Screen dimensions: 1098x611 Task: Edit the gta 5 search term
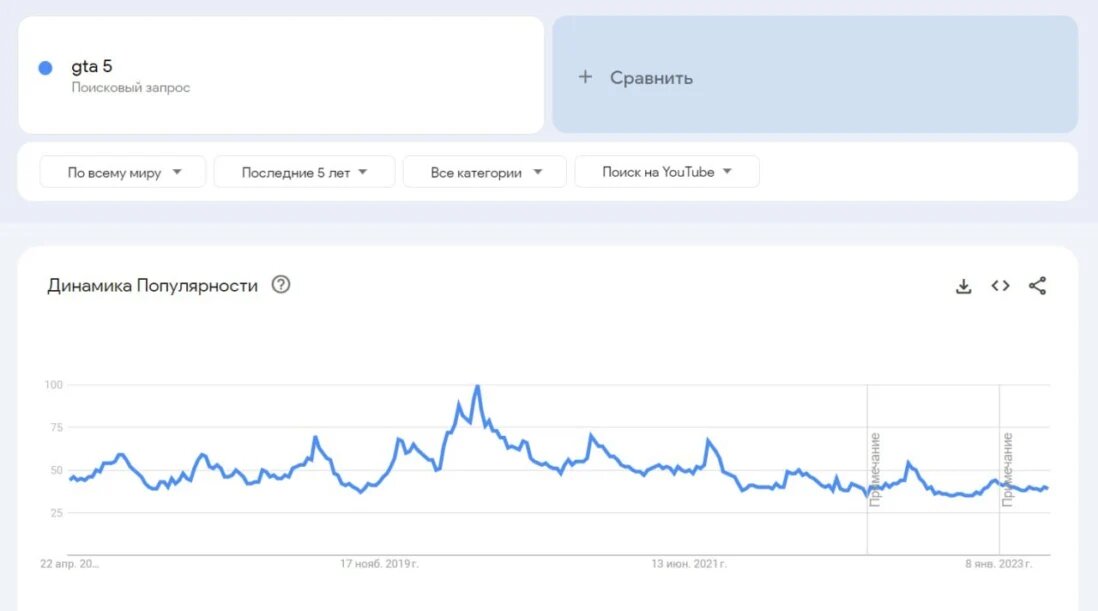92,66
